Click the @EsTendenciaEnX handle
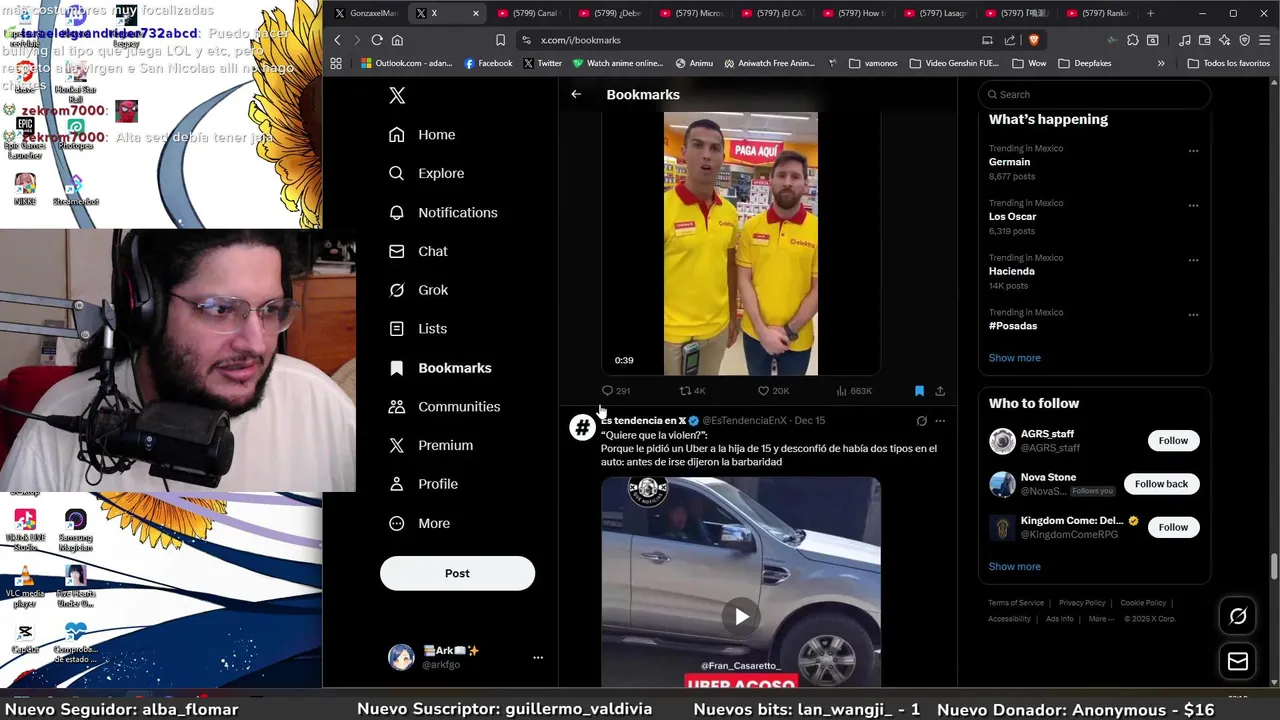Image resolution: width=1280 pixels, height=720 pixels. click(744, 421)
